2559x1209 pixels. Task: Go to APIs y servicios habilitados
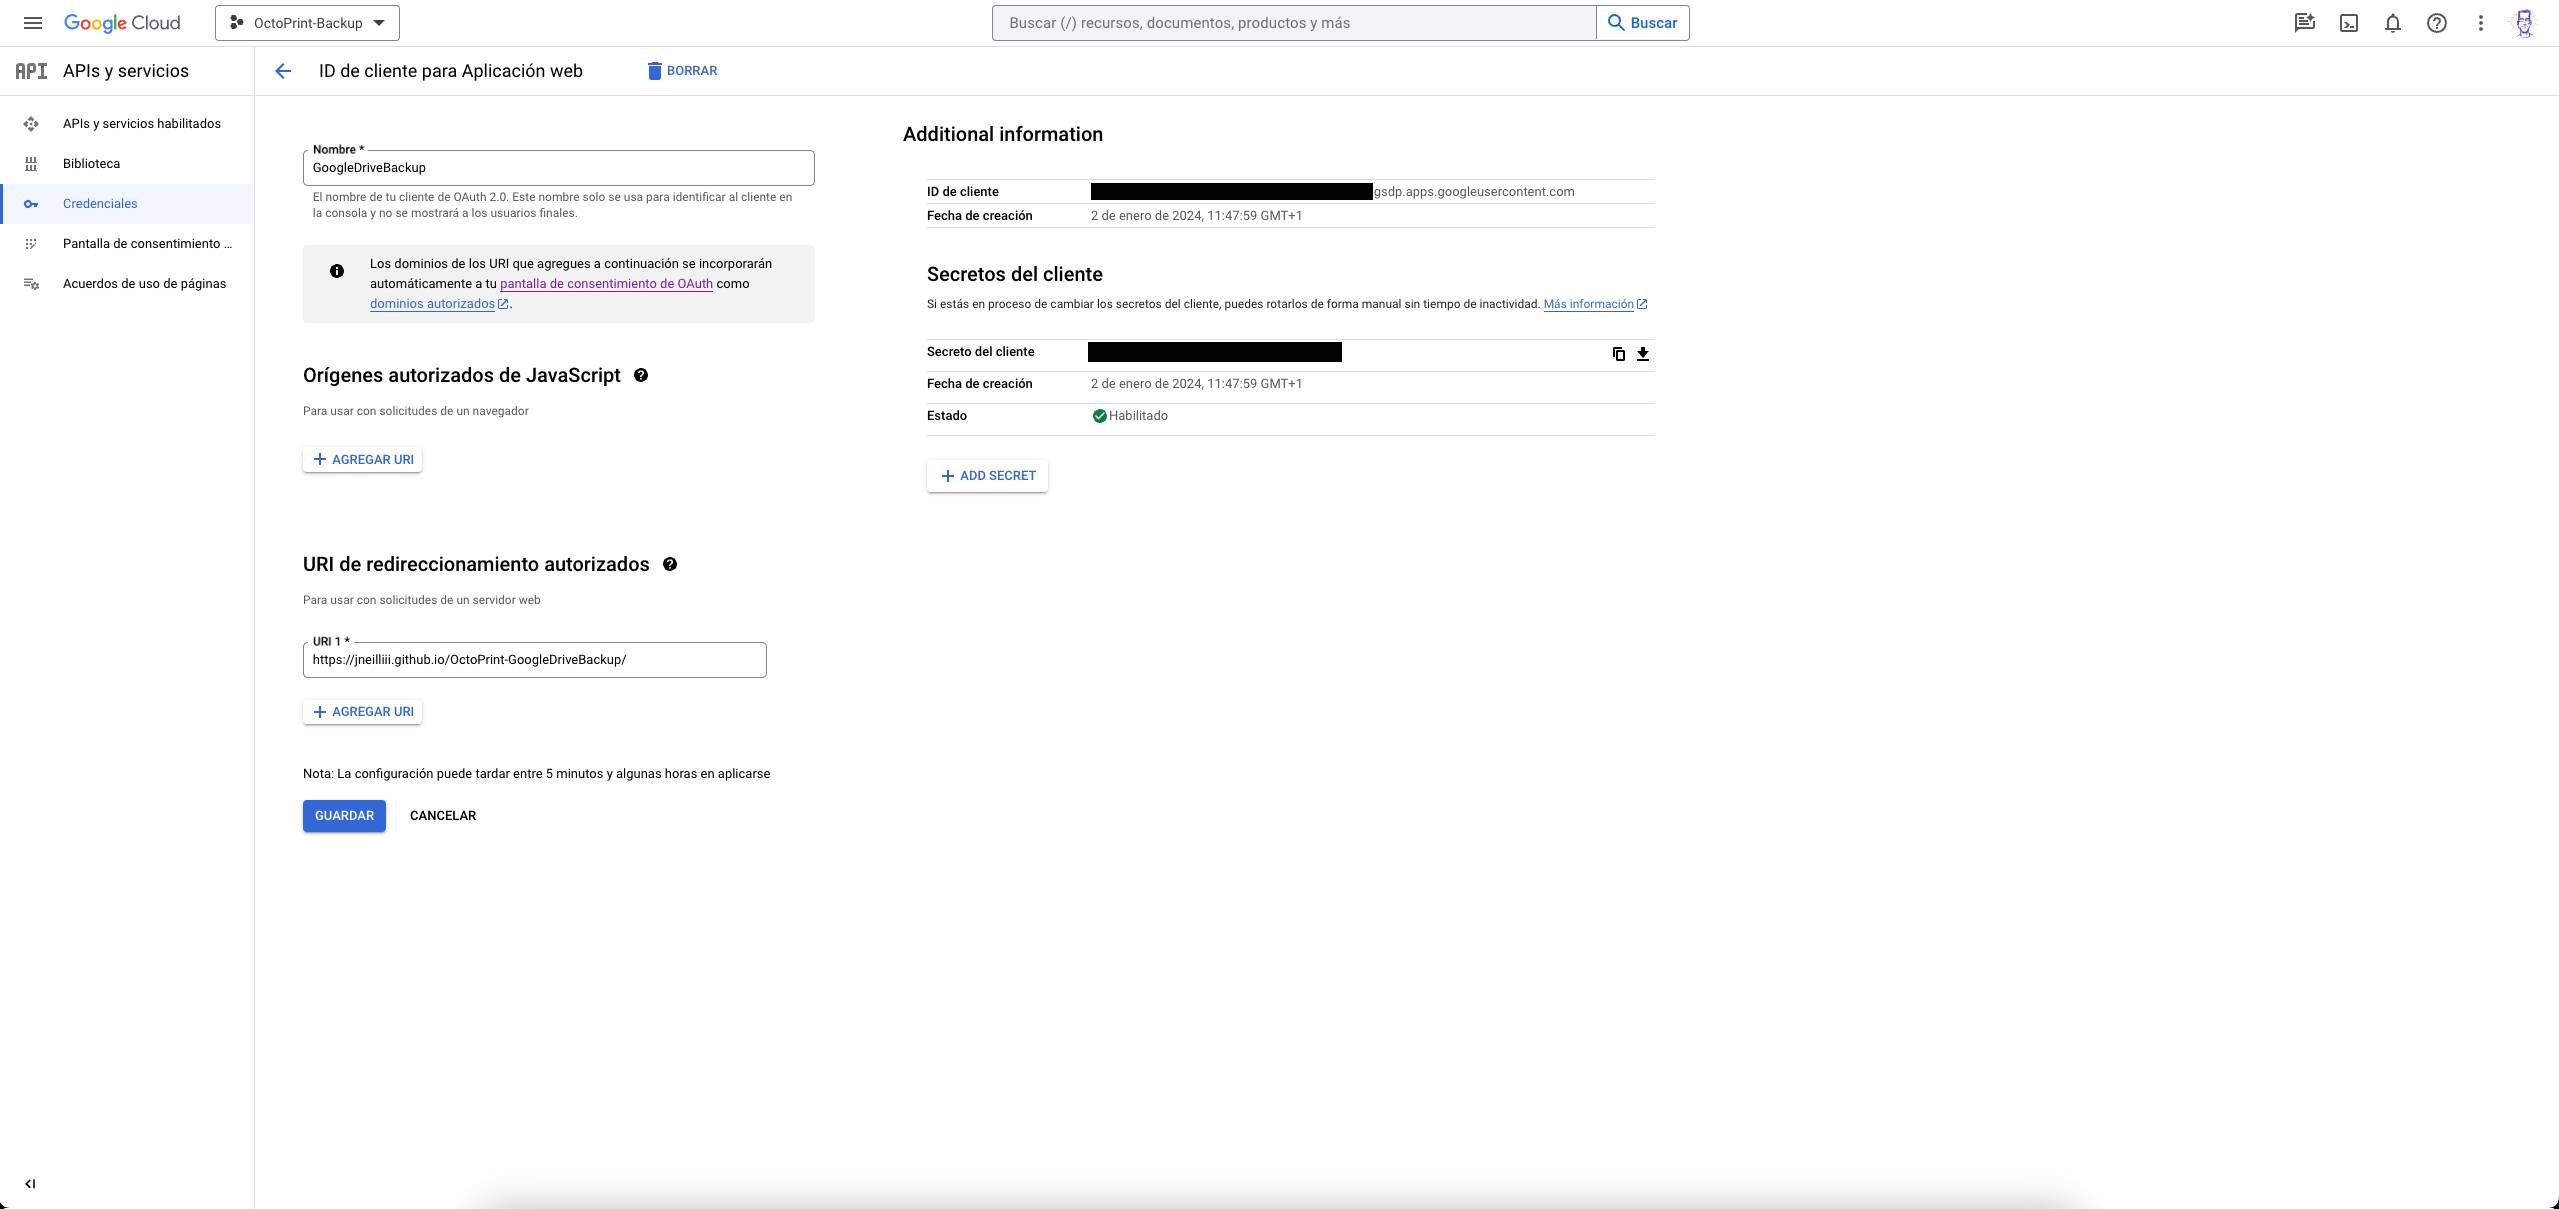coord(141,124)
